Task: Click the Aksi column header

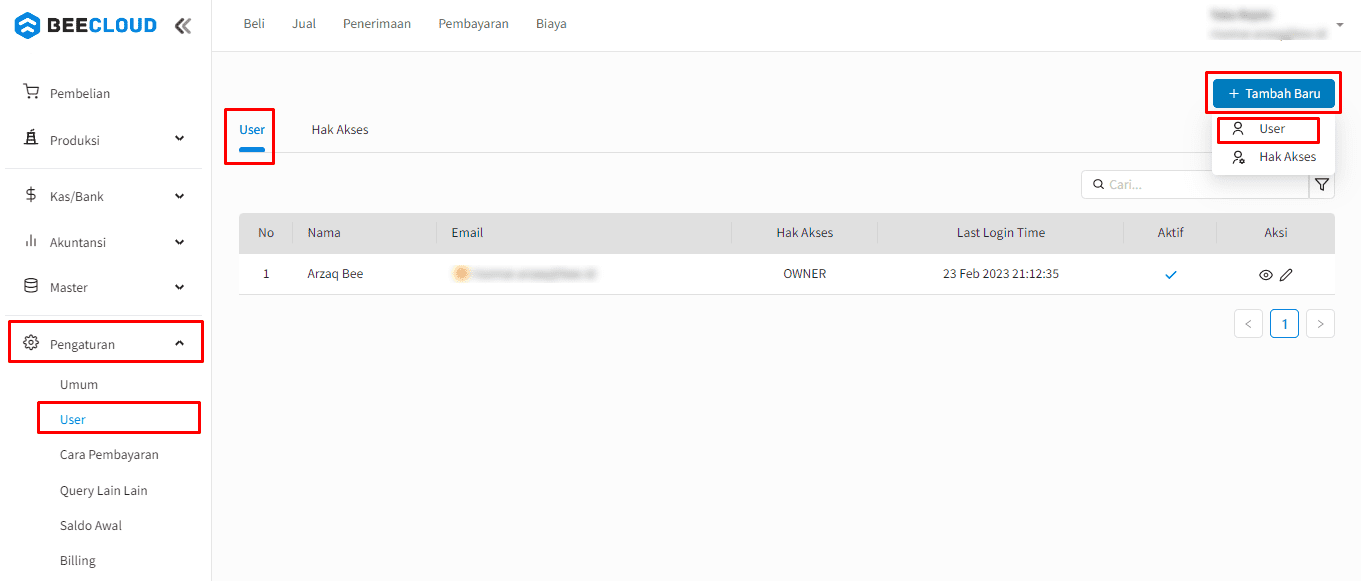Action: [1276, 233]
